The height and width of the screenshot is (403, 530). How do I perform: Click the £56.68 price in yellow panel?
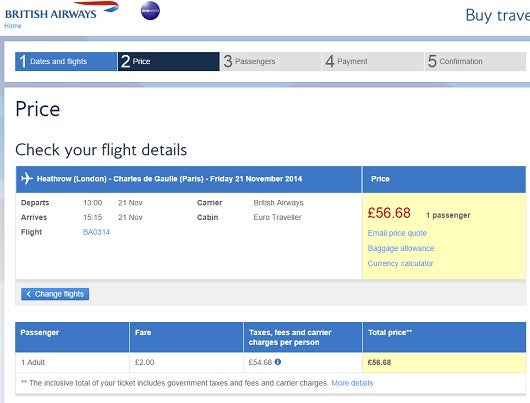(389, 213)
